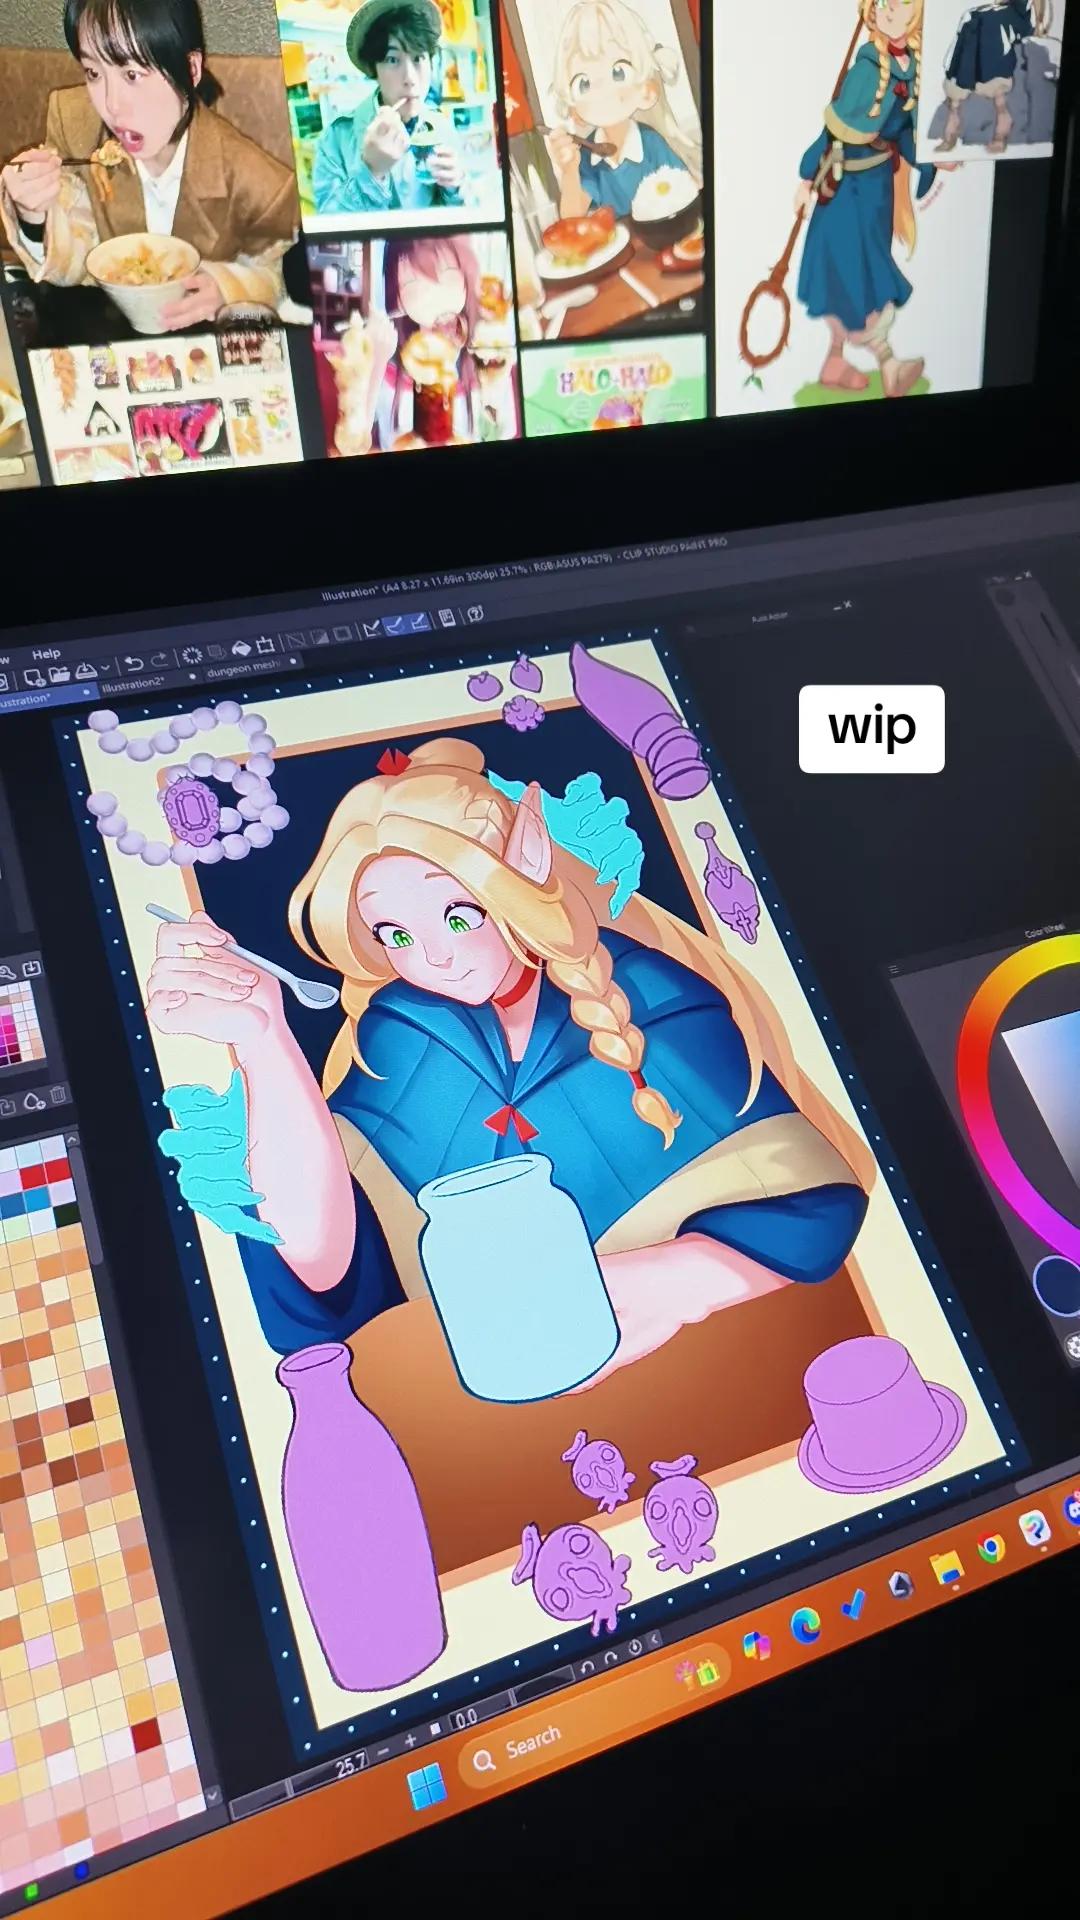Screen dimensions: 1080x1920
Task: Click the Redo arrow icon
Action: [159, 660]
